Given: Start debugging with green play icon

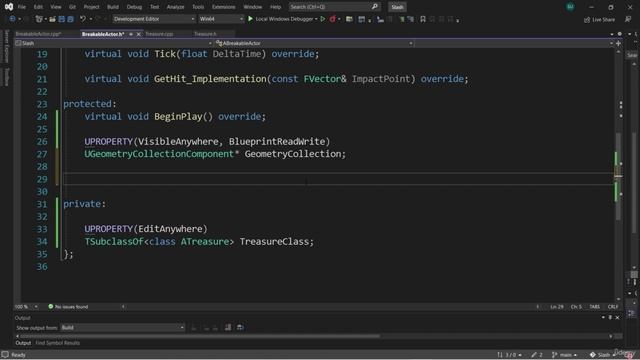Looking at the screenshot, I should point(250,19).
